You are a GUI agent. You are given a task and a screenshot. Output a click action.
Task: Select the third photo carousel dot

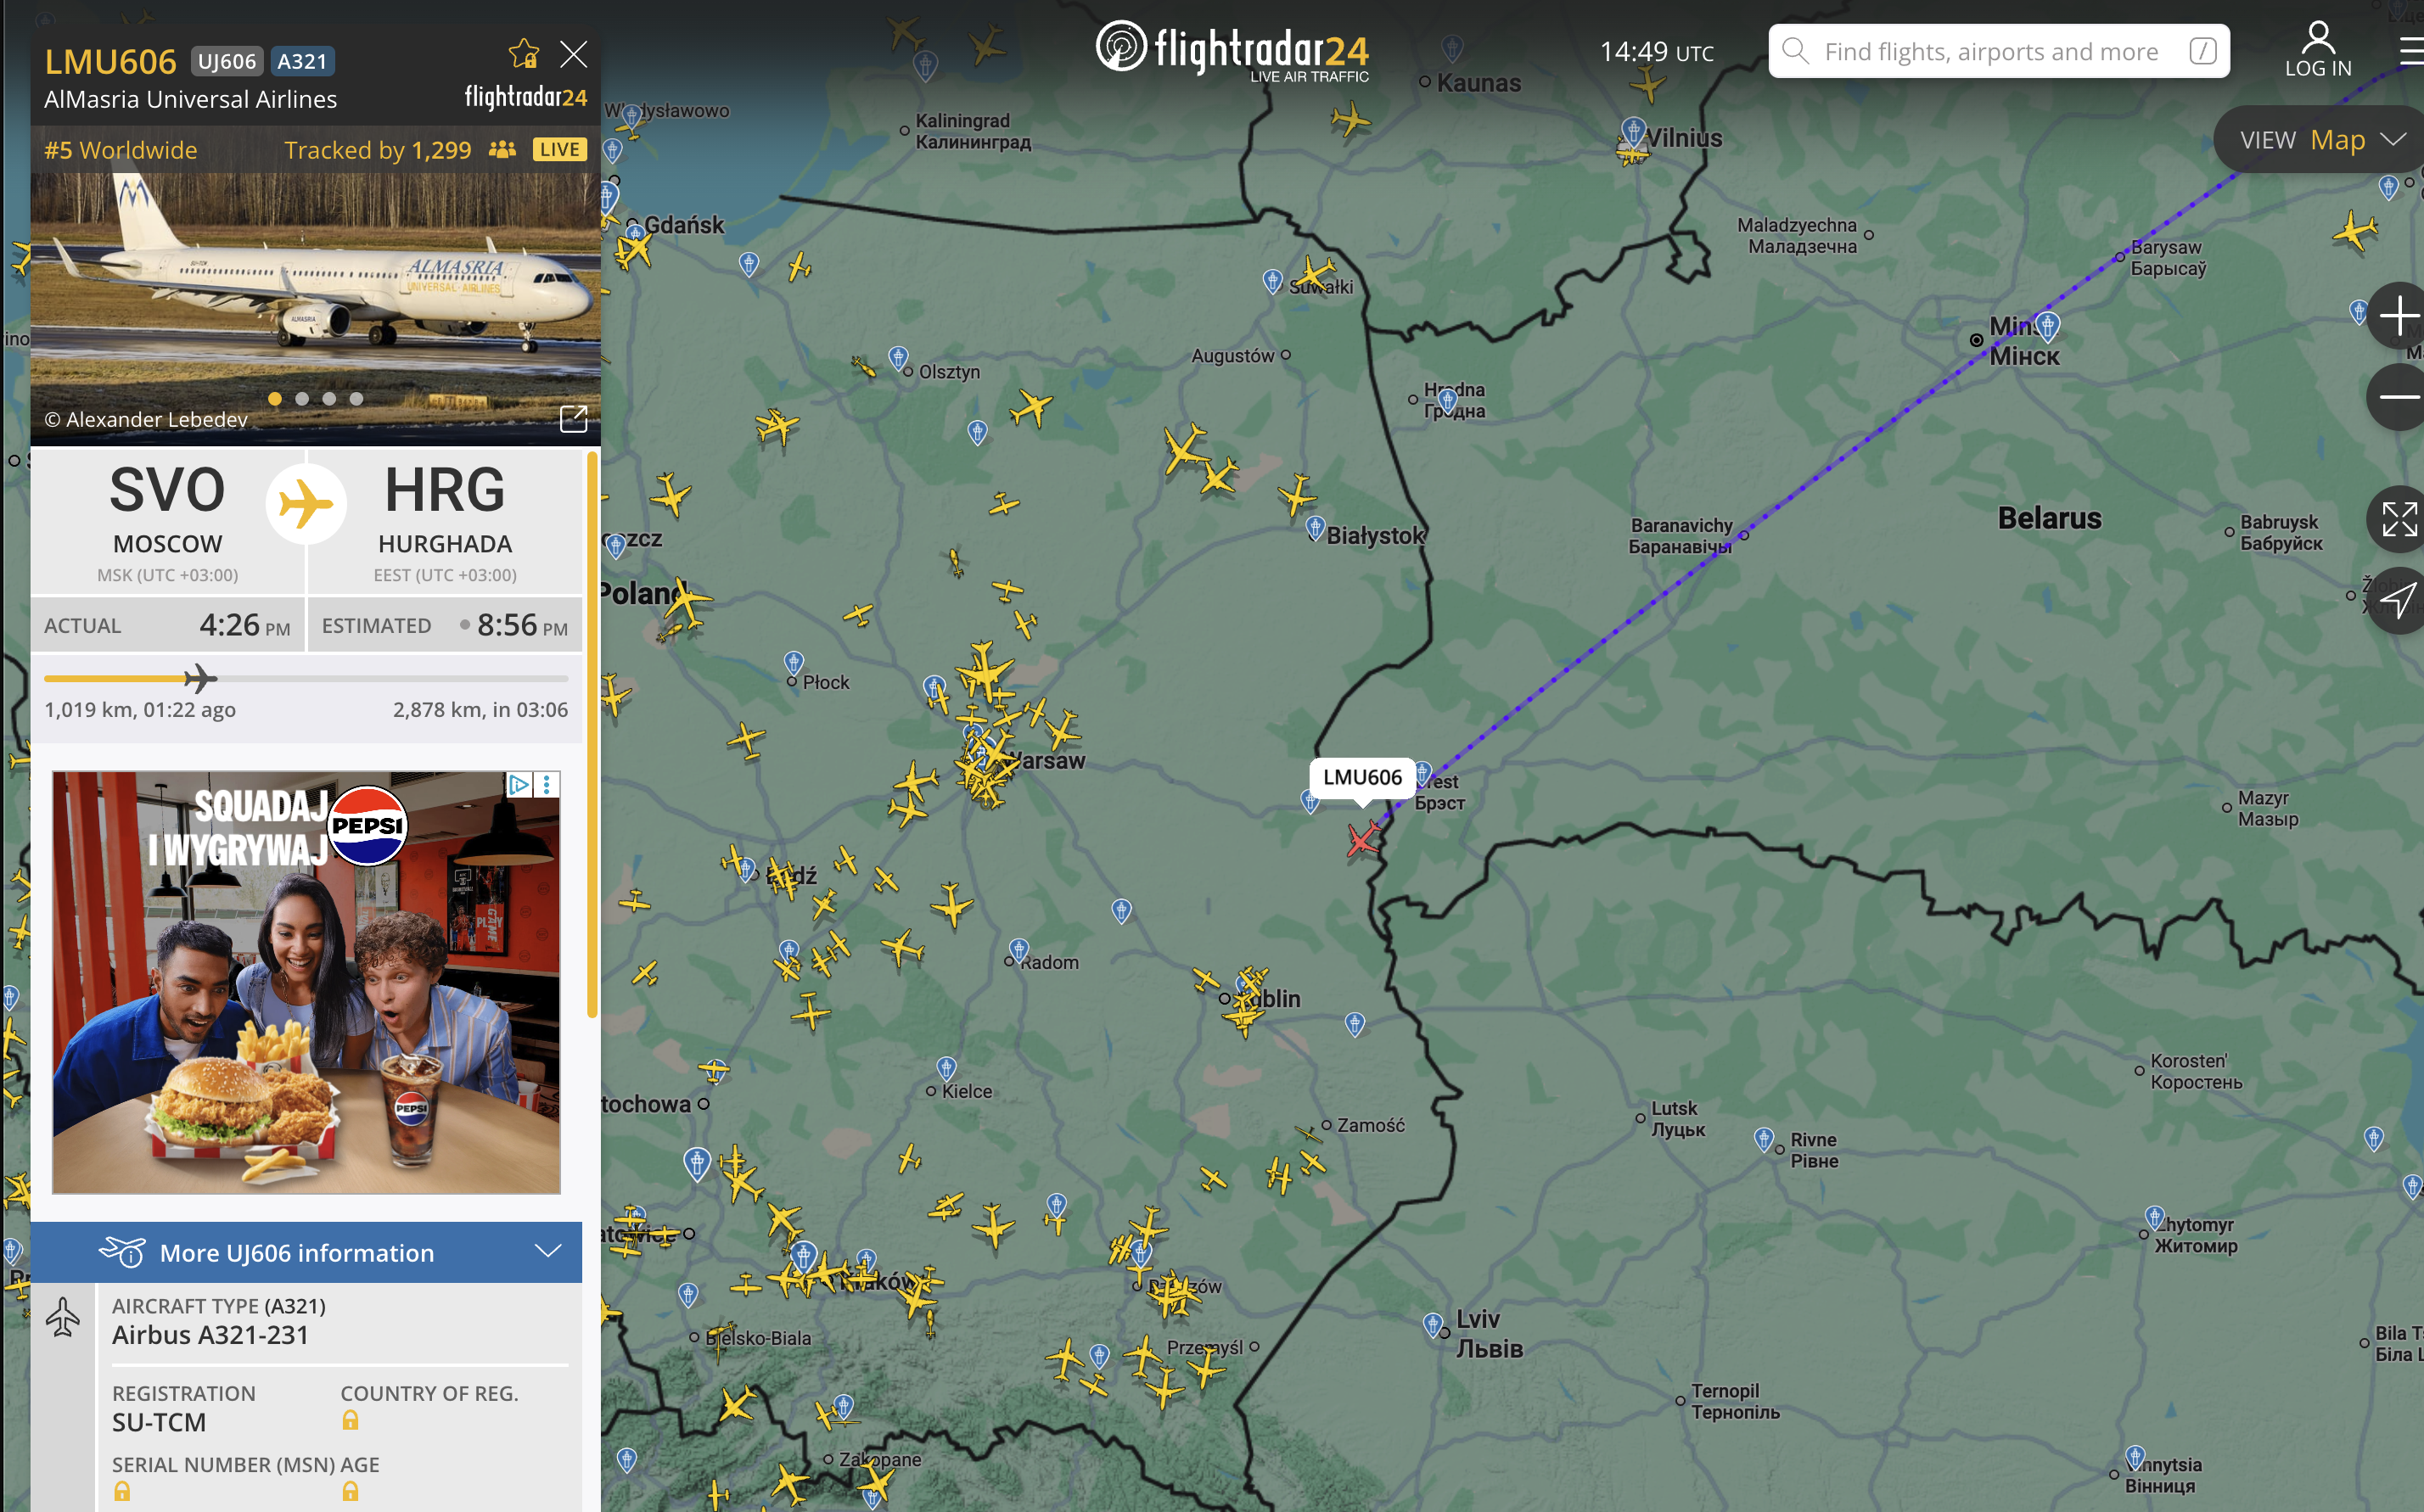coord(329,399)
